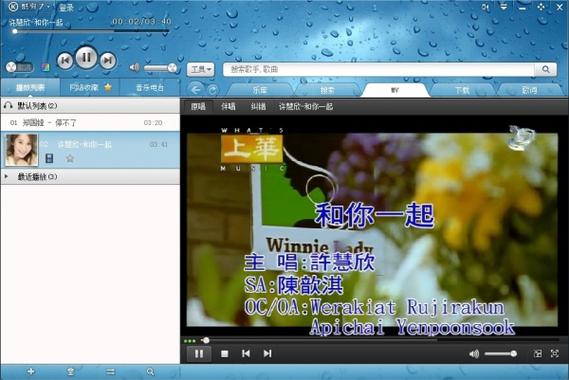
Task: Pause the MV video
Action: (x=199, y=354)
